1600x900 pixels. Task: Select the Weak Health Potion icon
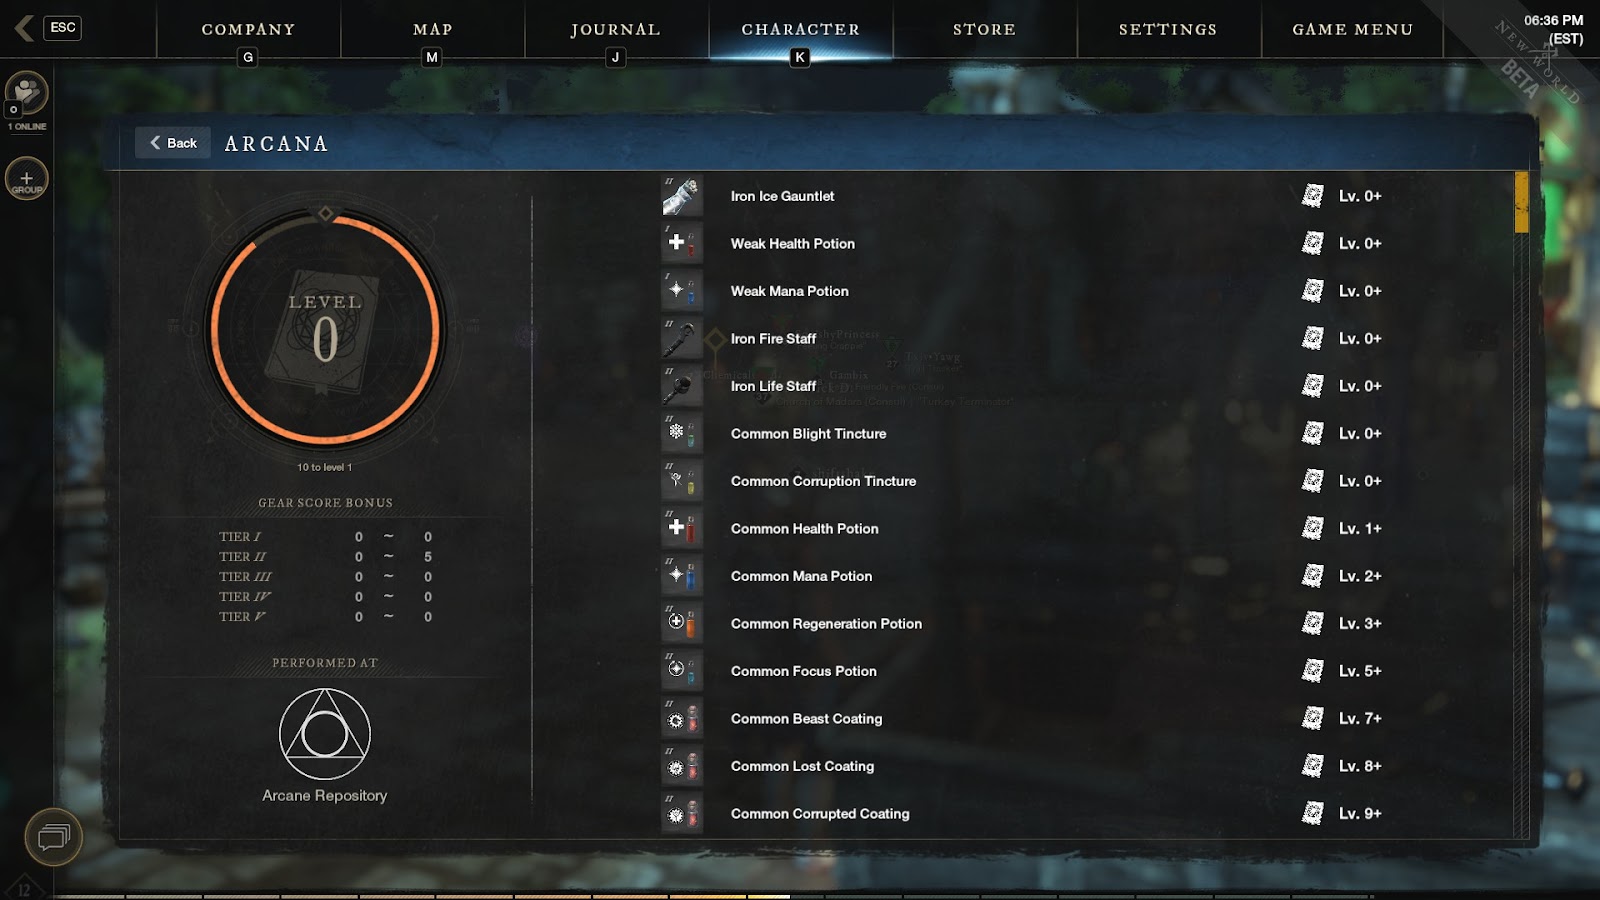point(682,243)
